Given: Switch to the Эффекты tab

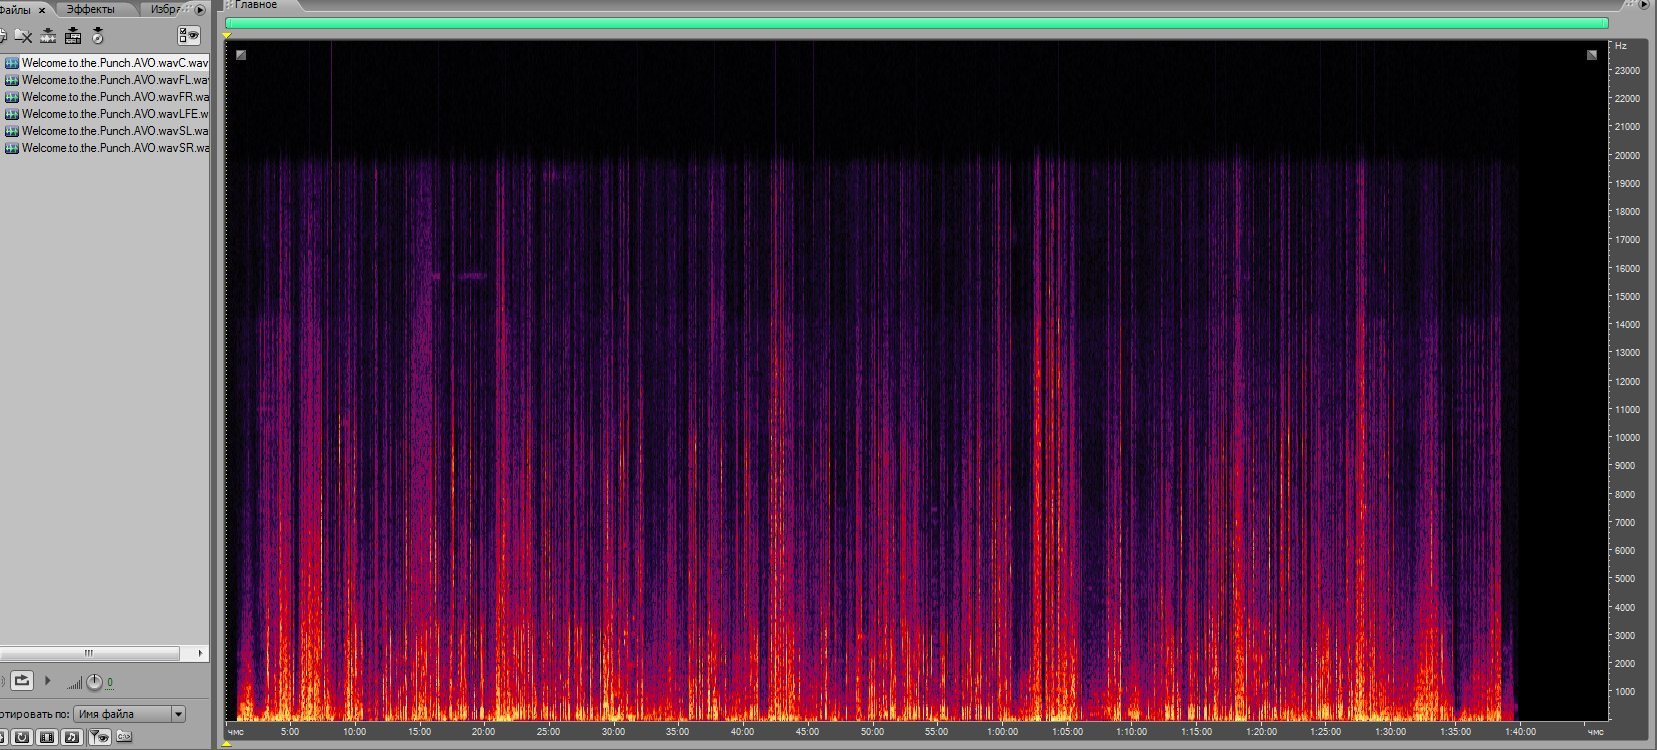Looking at the screenshot, I should point(90,9).
